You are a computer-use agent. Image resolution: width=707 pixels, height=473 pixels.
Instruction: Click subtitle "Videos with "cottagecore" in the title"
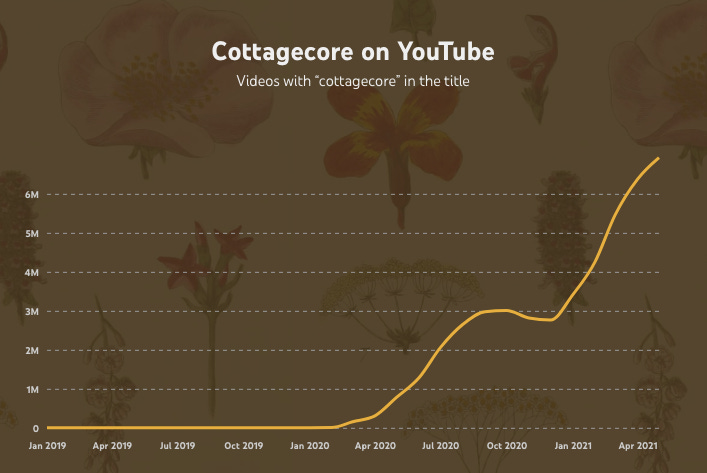(x=353, y=81)
